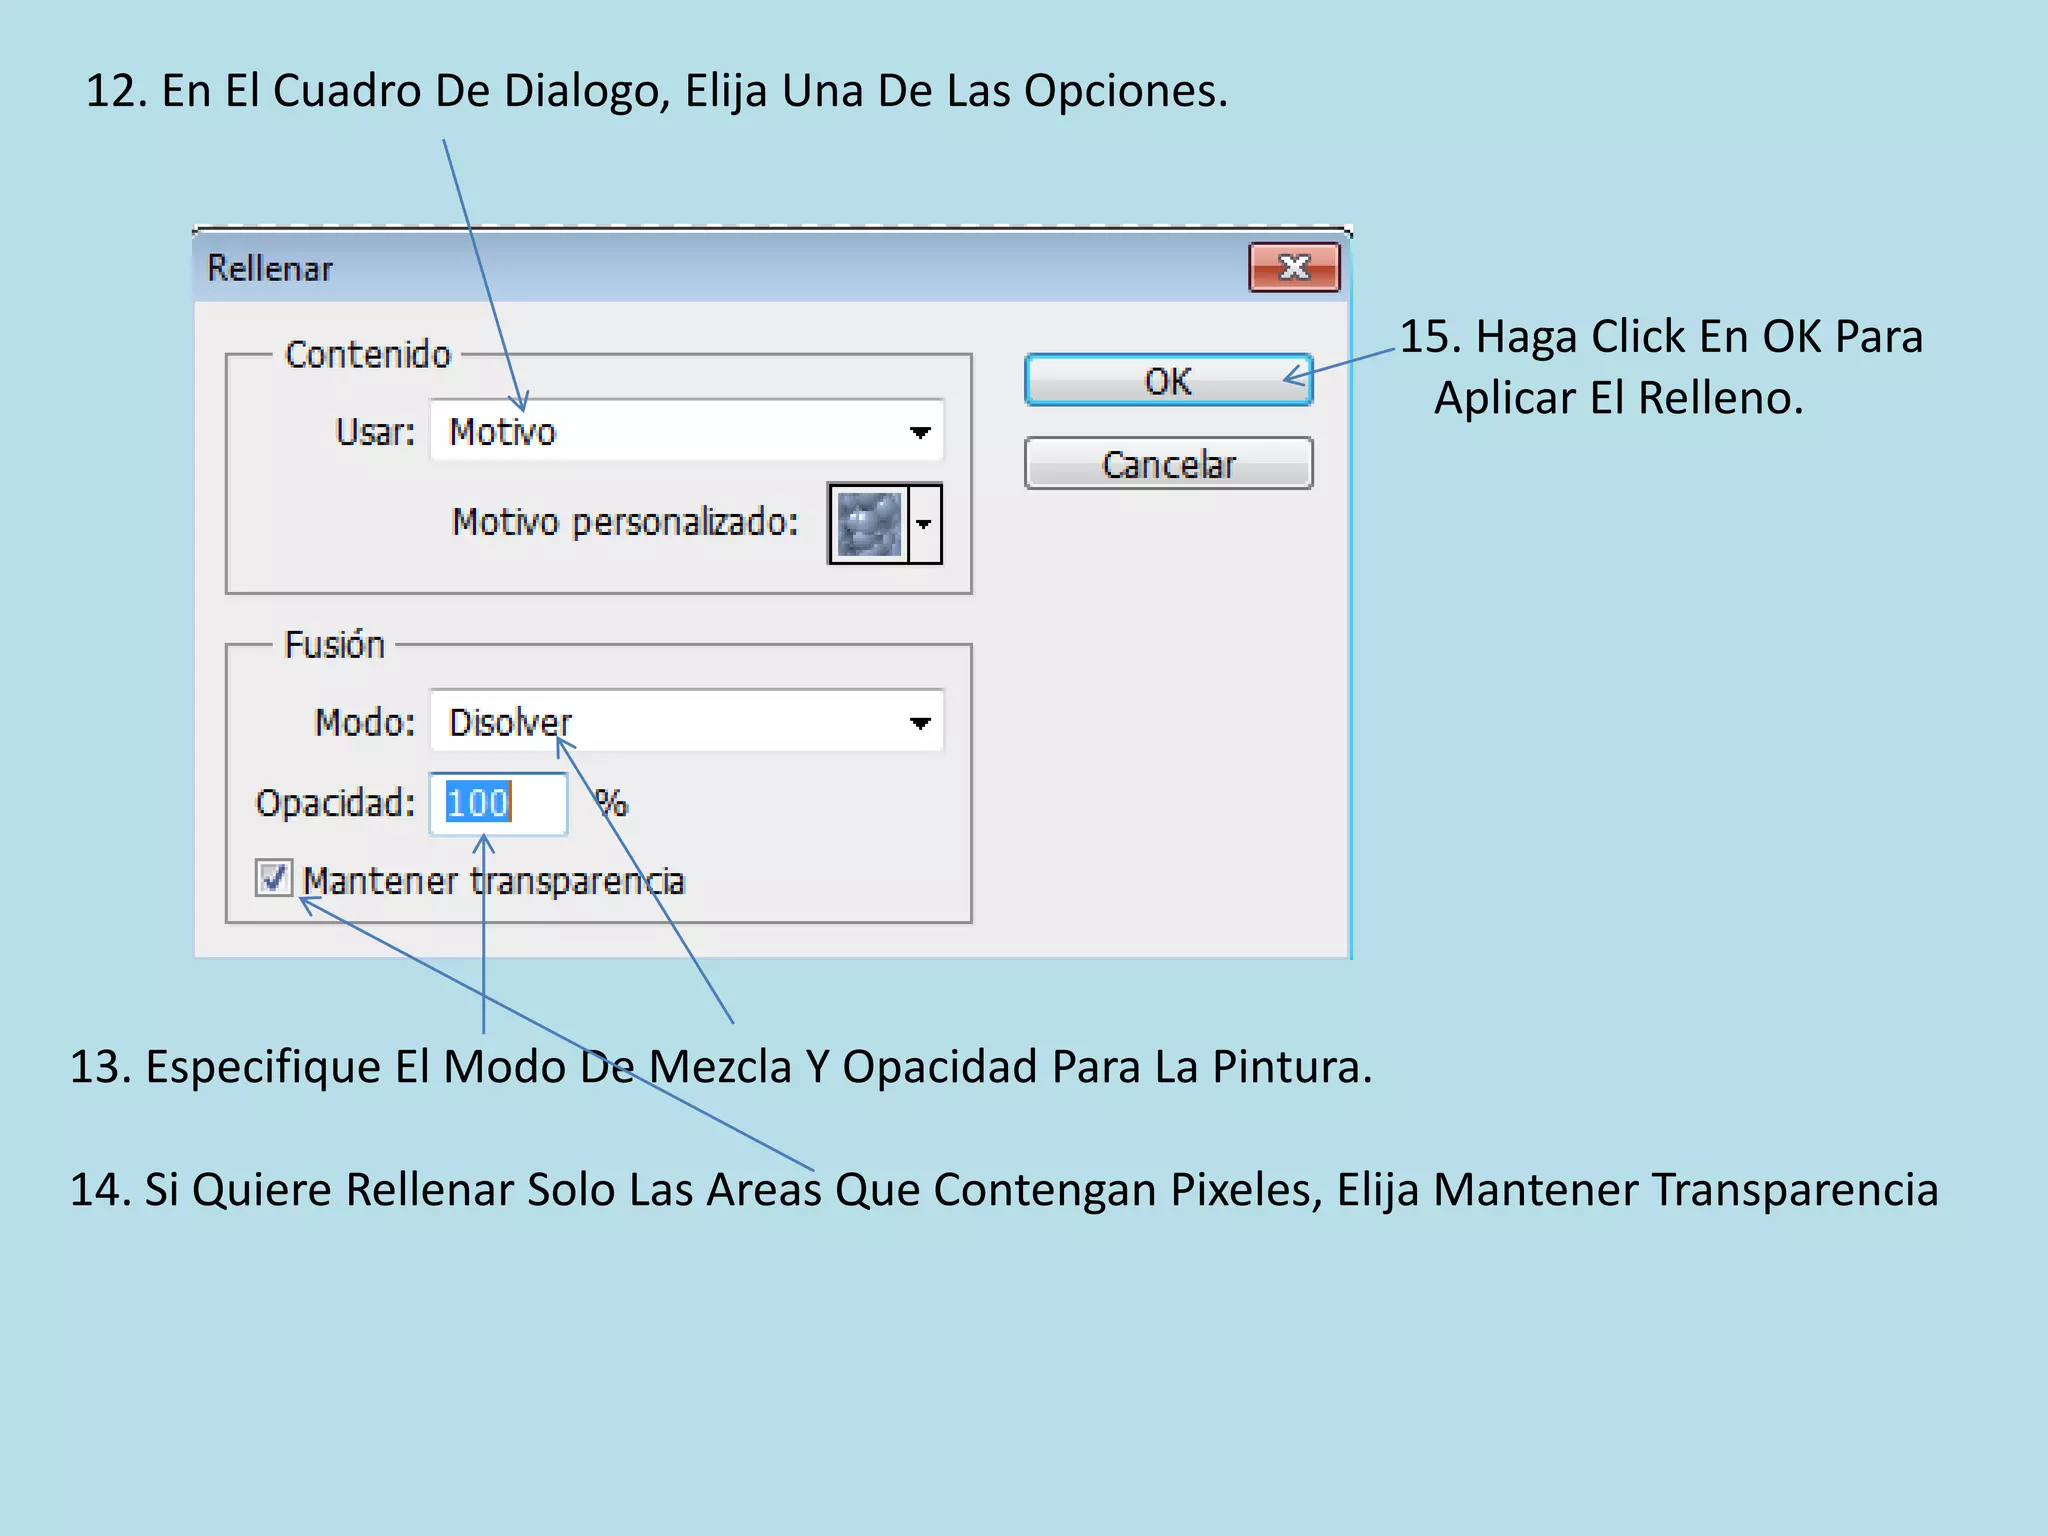Screen dimensions: 2048x1536
Task: Open the Modo dropdown showing Disolver
Action: pos(687,721)
